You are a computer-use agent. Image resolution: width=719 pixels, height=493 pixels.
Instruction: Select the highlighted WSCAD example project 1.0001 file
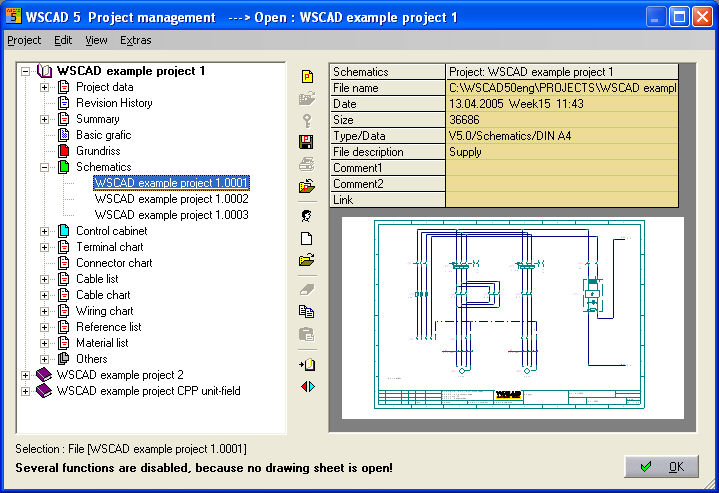(x=171, y=183)
